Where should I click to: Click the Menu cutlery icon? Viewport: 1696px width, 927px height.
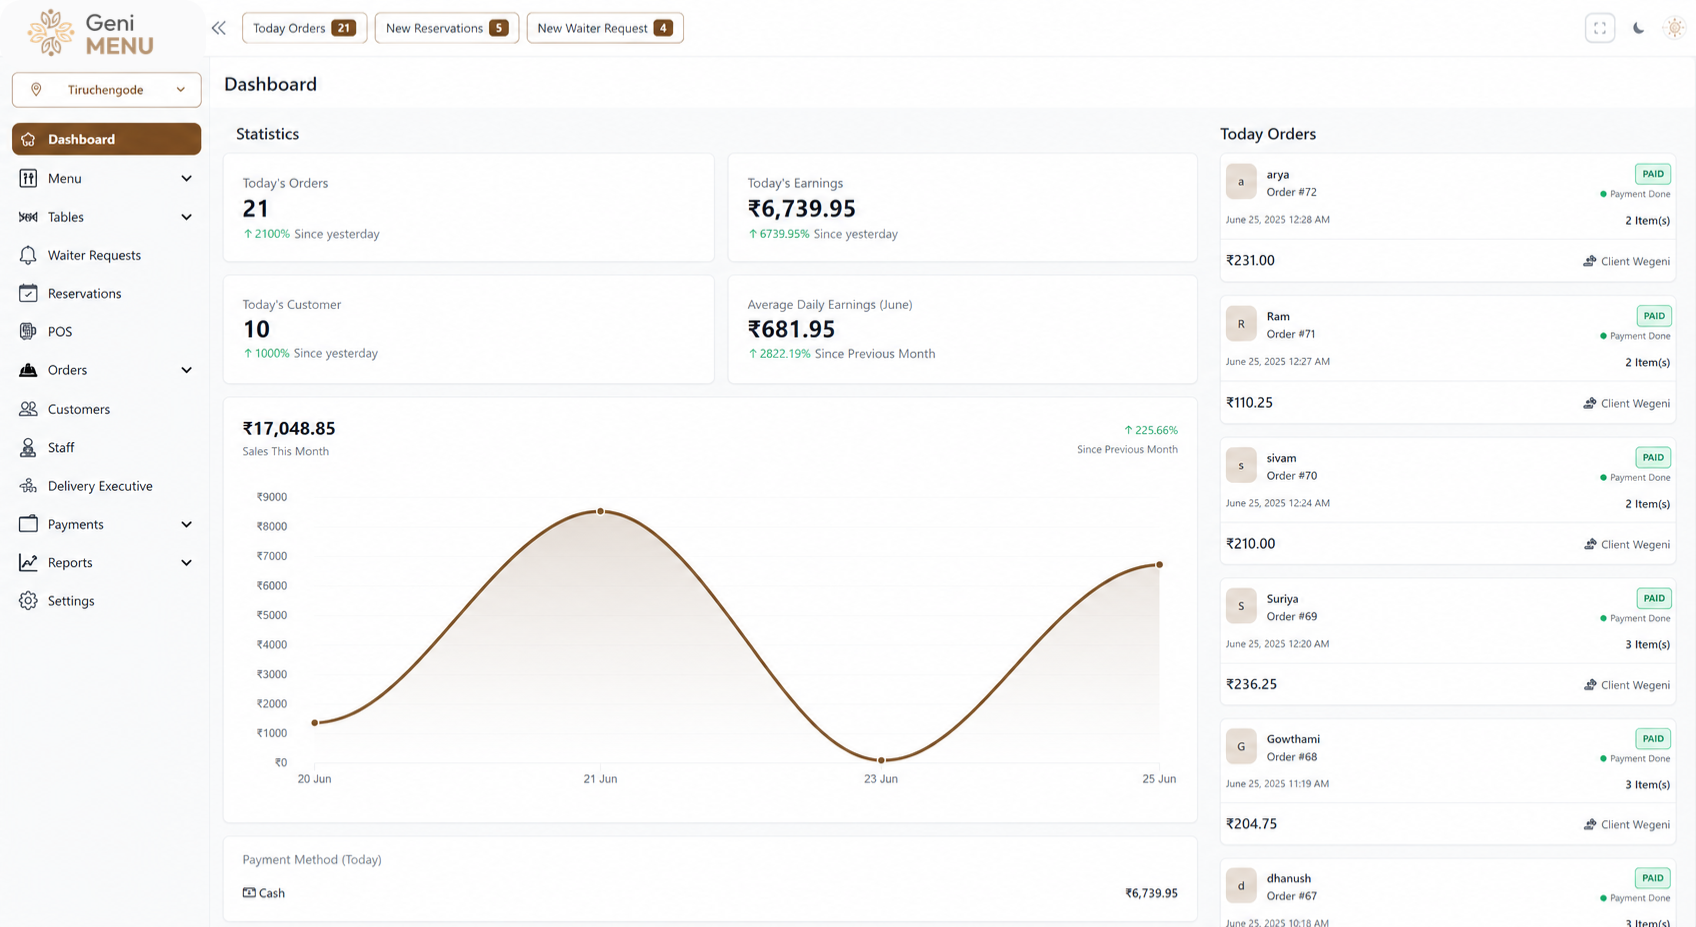28,178
